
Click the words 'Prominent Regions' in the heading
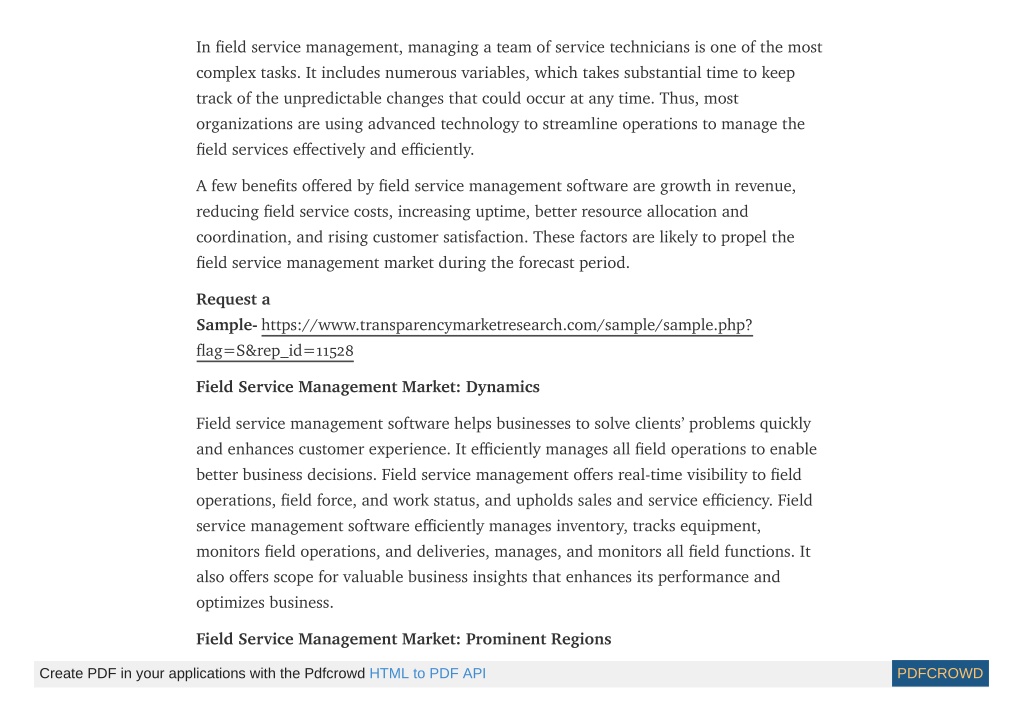click(x=538, y=639)
